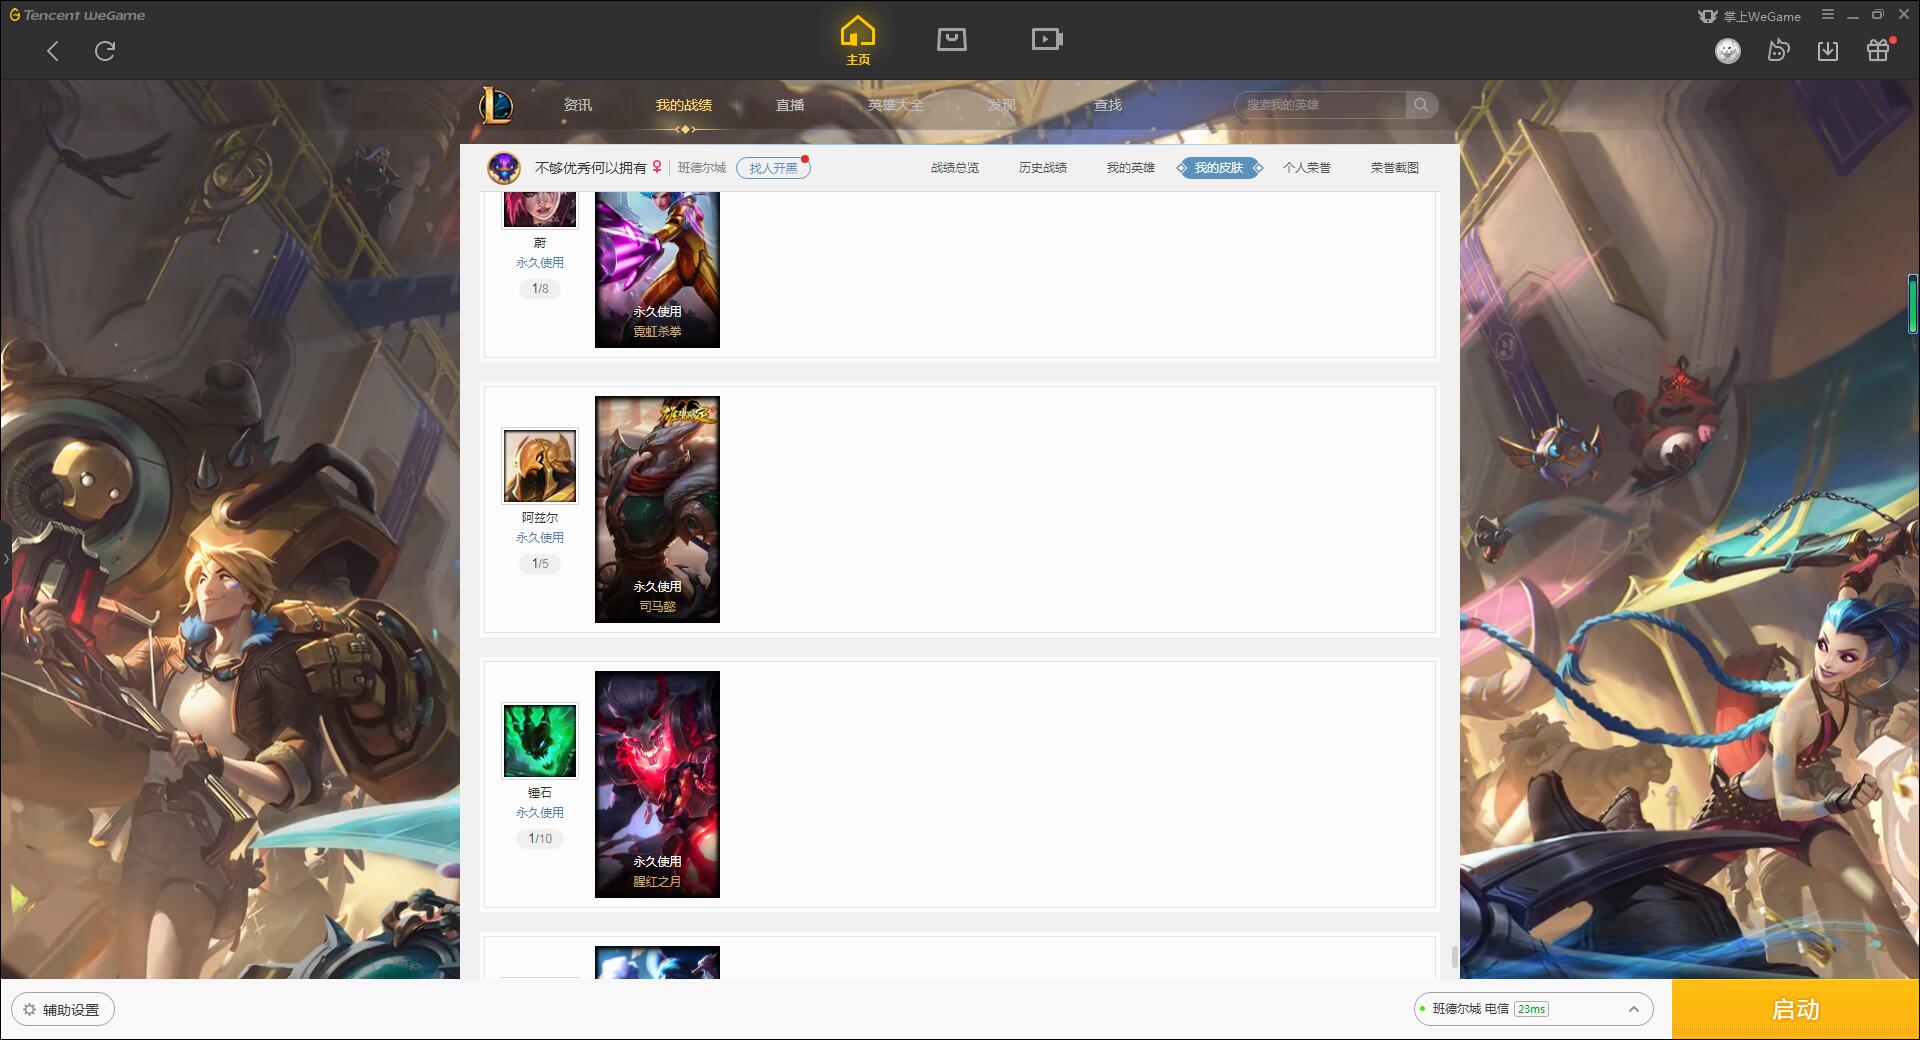The width and height of the screenshot is (1920, 1040).
Task: Switch to the 资讯 tab
Action: click(578, 105)
